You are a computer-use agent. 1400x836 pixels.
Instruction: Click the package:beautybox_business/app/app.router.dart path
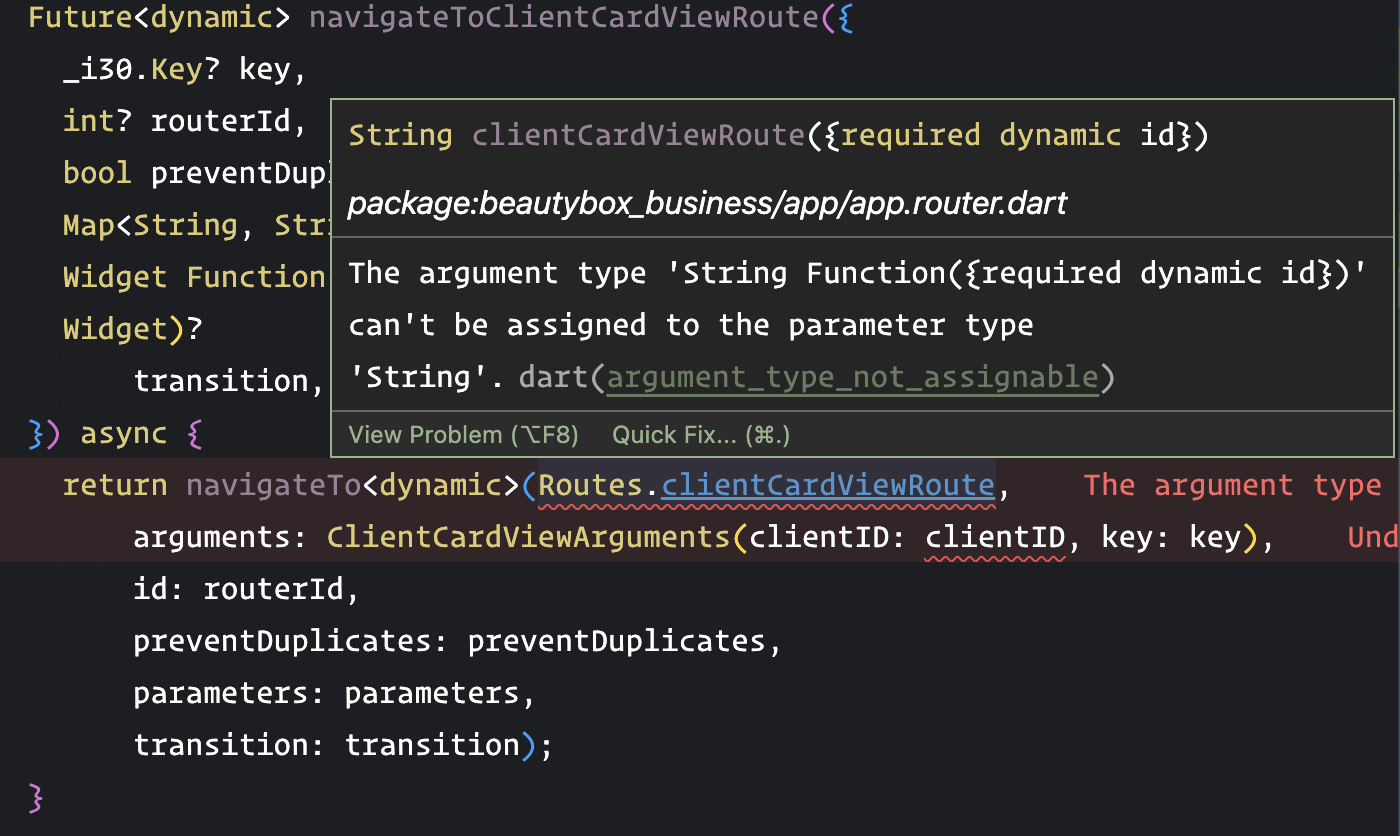click(x=707, y=204)
